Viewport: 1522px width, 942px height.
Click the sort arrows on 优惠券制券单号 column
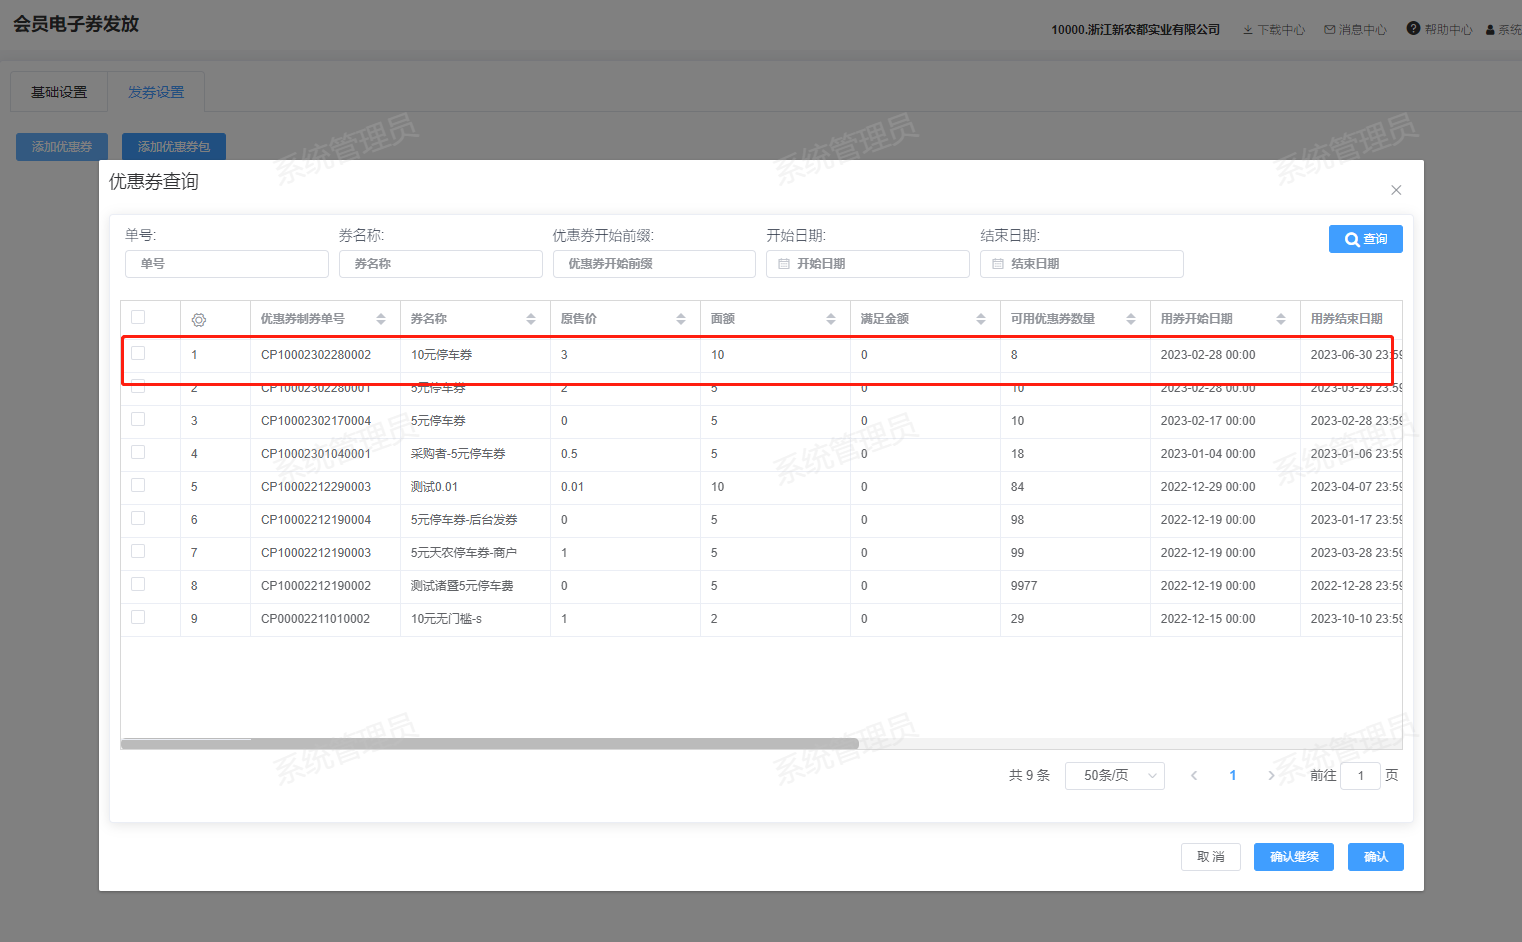[381, 319]
